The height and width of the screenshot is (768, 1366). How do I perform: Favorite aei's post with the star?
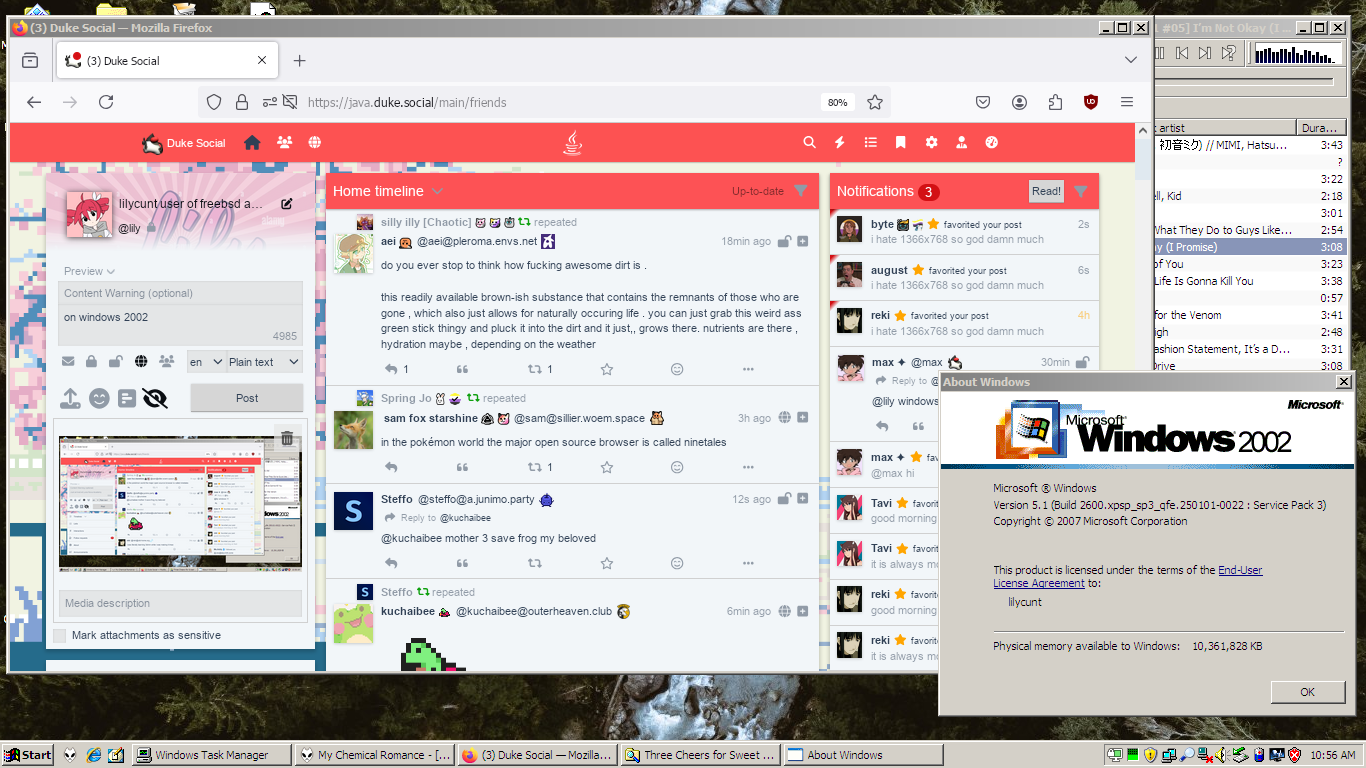tap(606, 369)
